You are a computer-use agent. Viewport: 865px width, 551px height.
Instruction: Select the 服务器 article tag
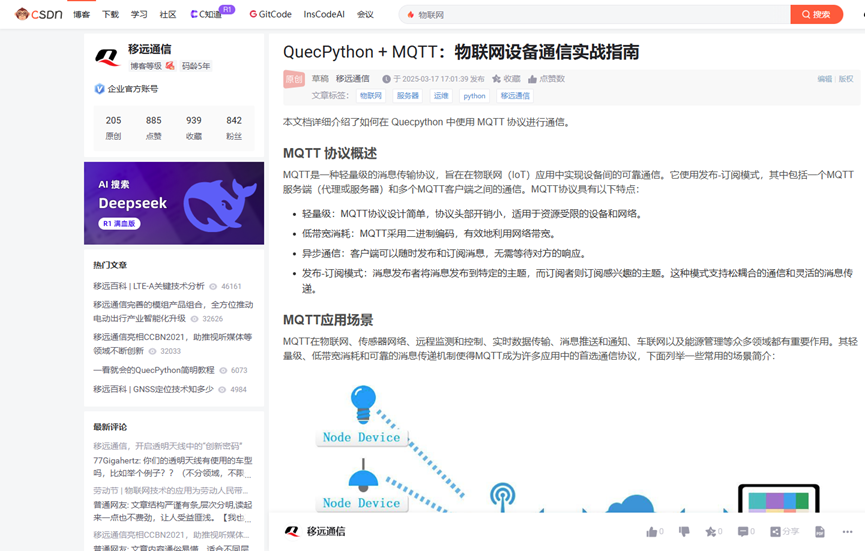click(x=408, y=96)
